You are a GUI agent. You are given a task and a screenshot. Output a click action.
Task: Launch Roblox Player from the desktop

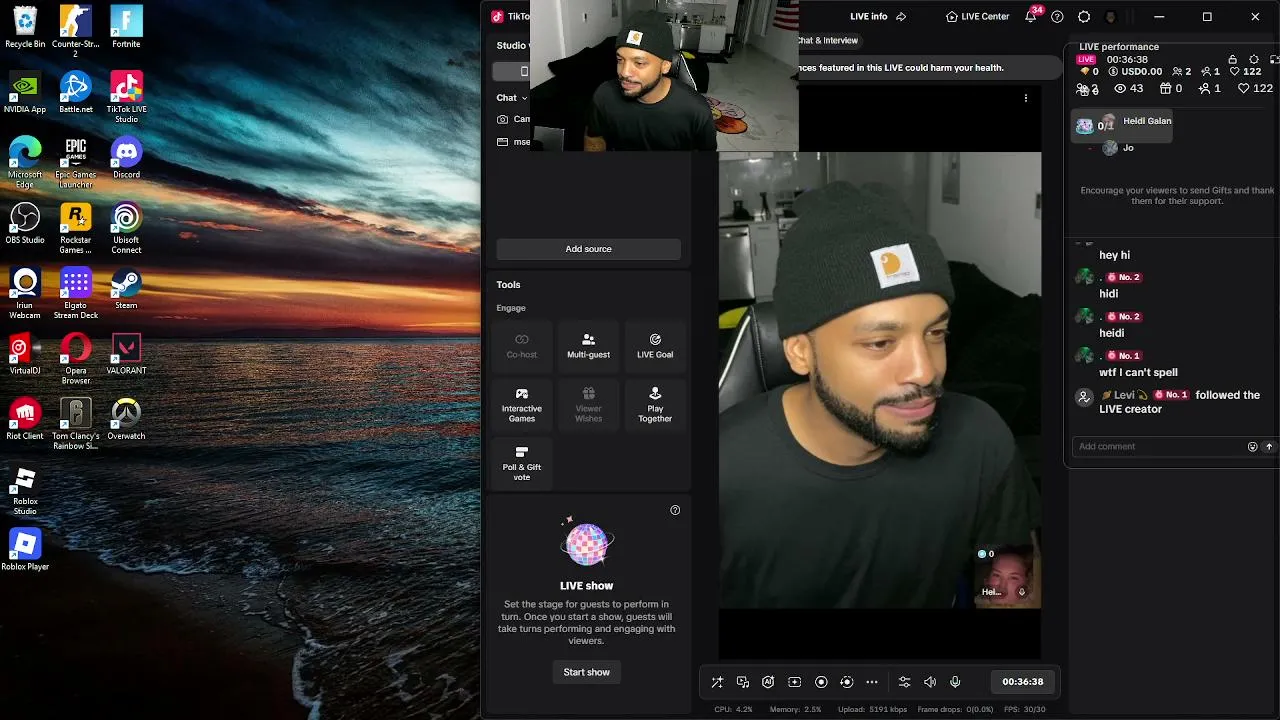pos(25,550)
